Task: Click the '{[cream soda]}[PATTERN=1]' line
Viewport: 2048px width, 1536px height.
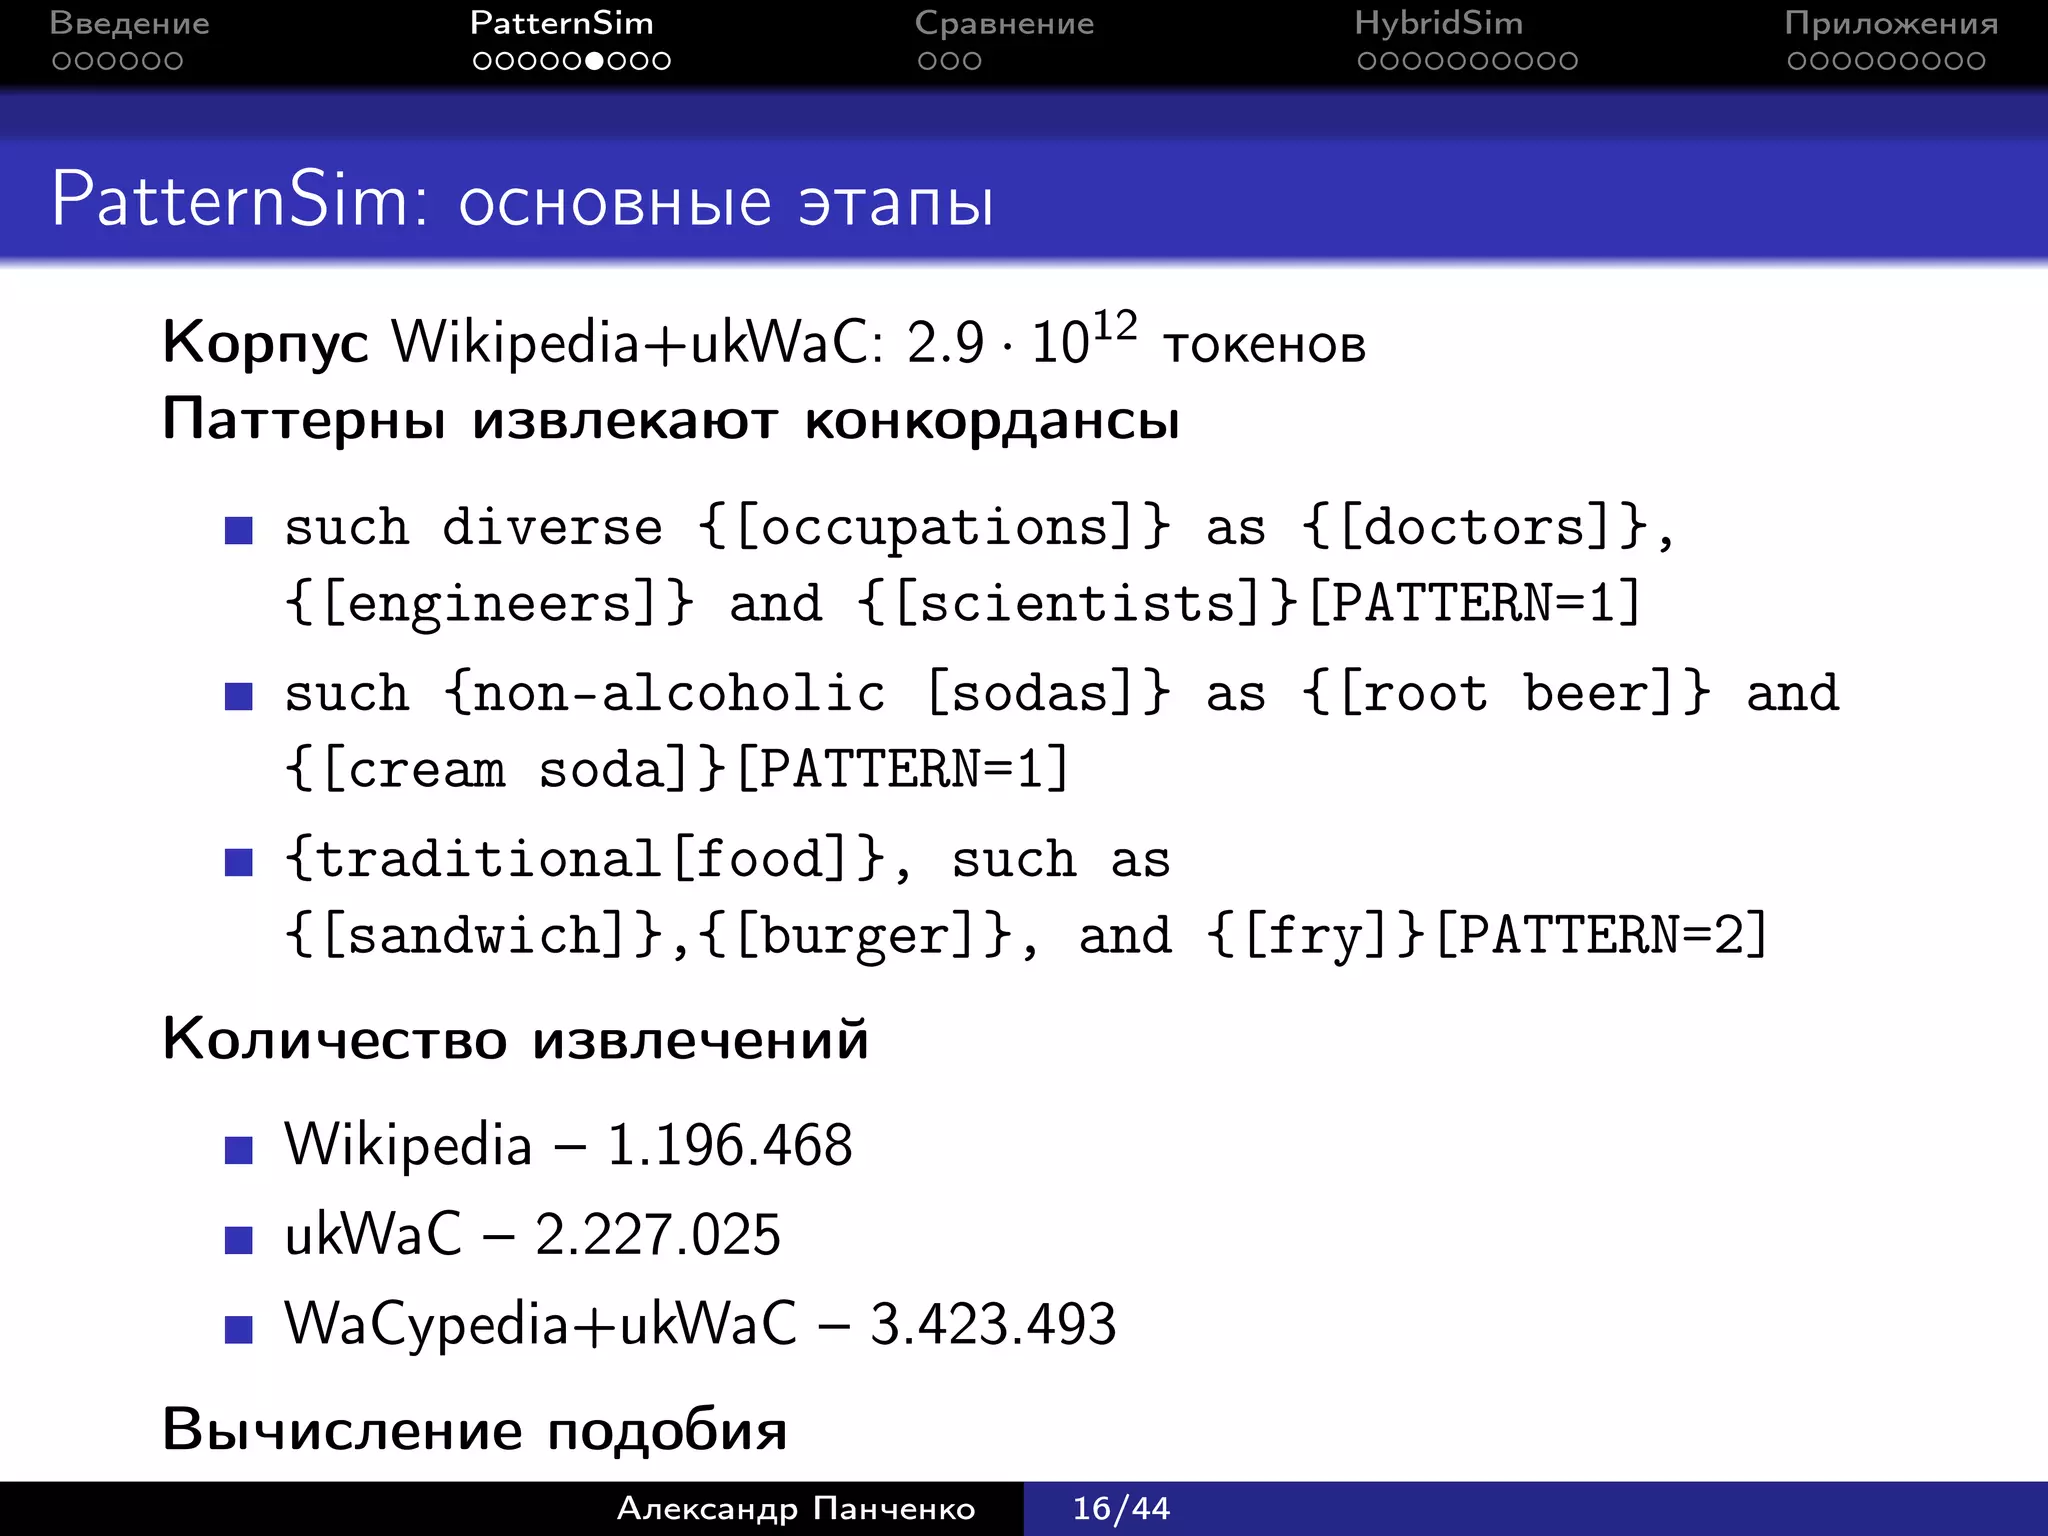Action: (x=677, y=769)
